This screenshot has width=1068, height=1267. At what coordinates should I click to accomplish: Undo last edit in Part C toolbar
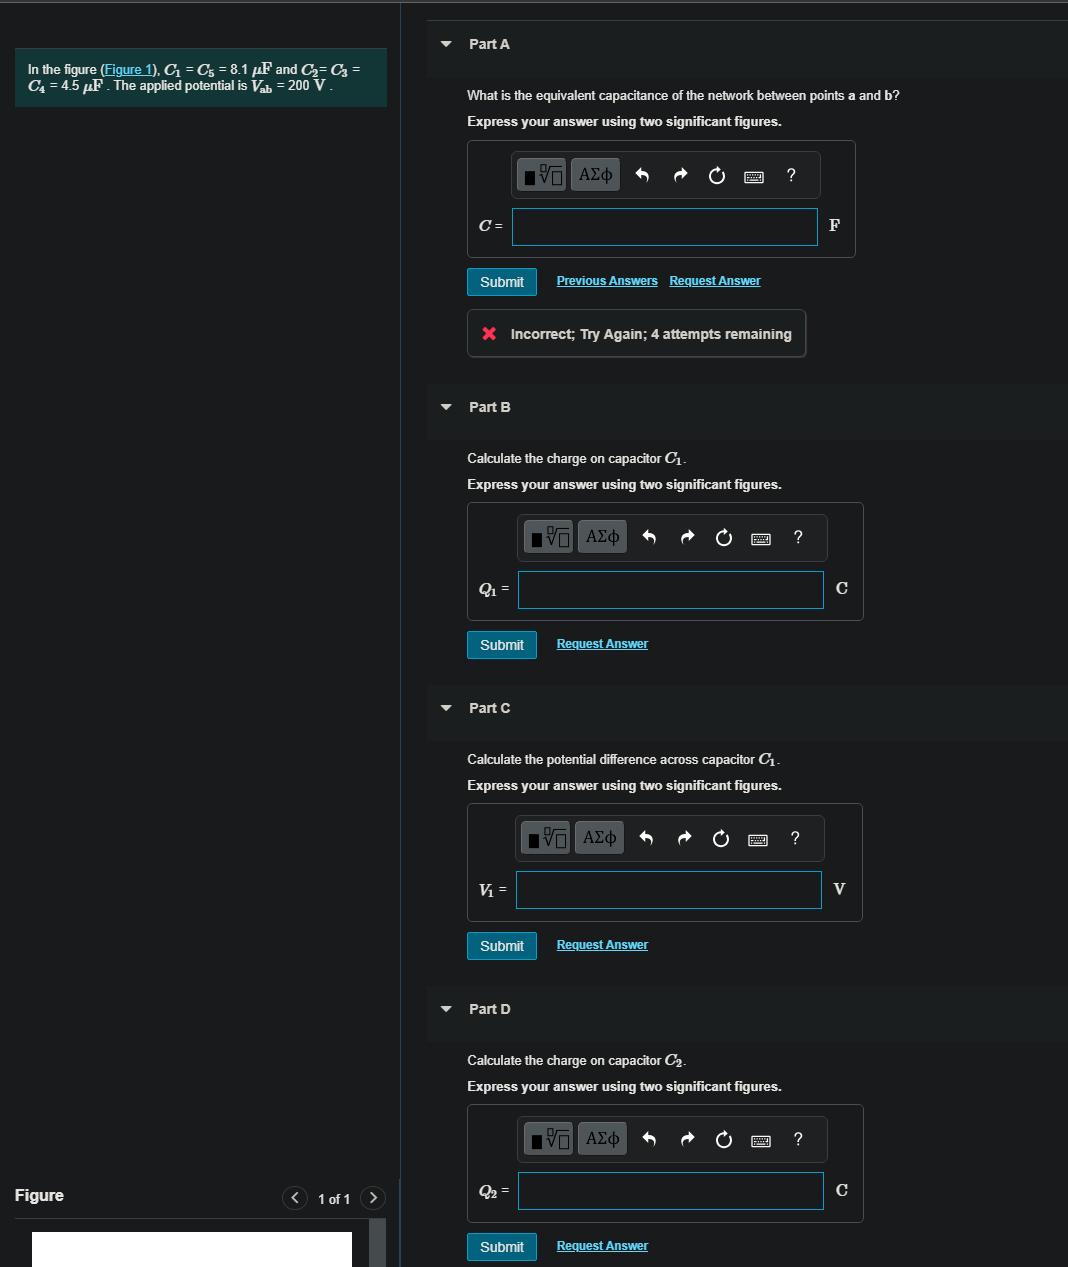coord(646,839)
